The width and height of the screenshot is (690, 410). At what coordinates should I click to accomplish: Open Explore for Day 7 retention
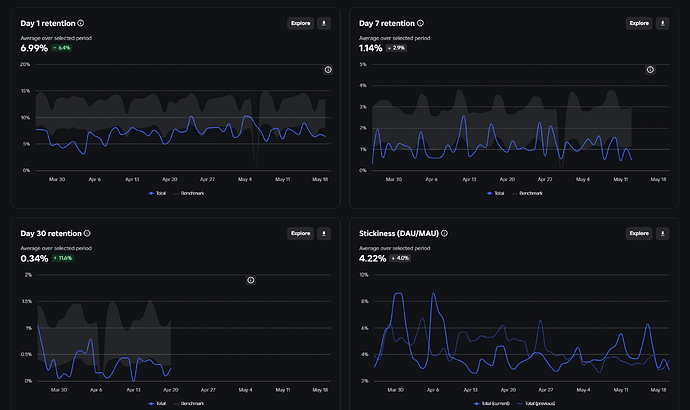639,23
